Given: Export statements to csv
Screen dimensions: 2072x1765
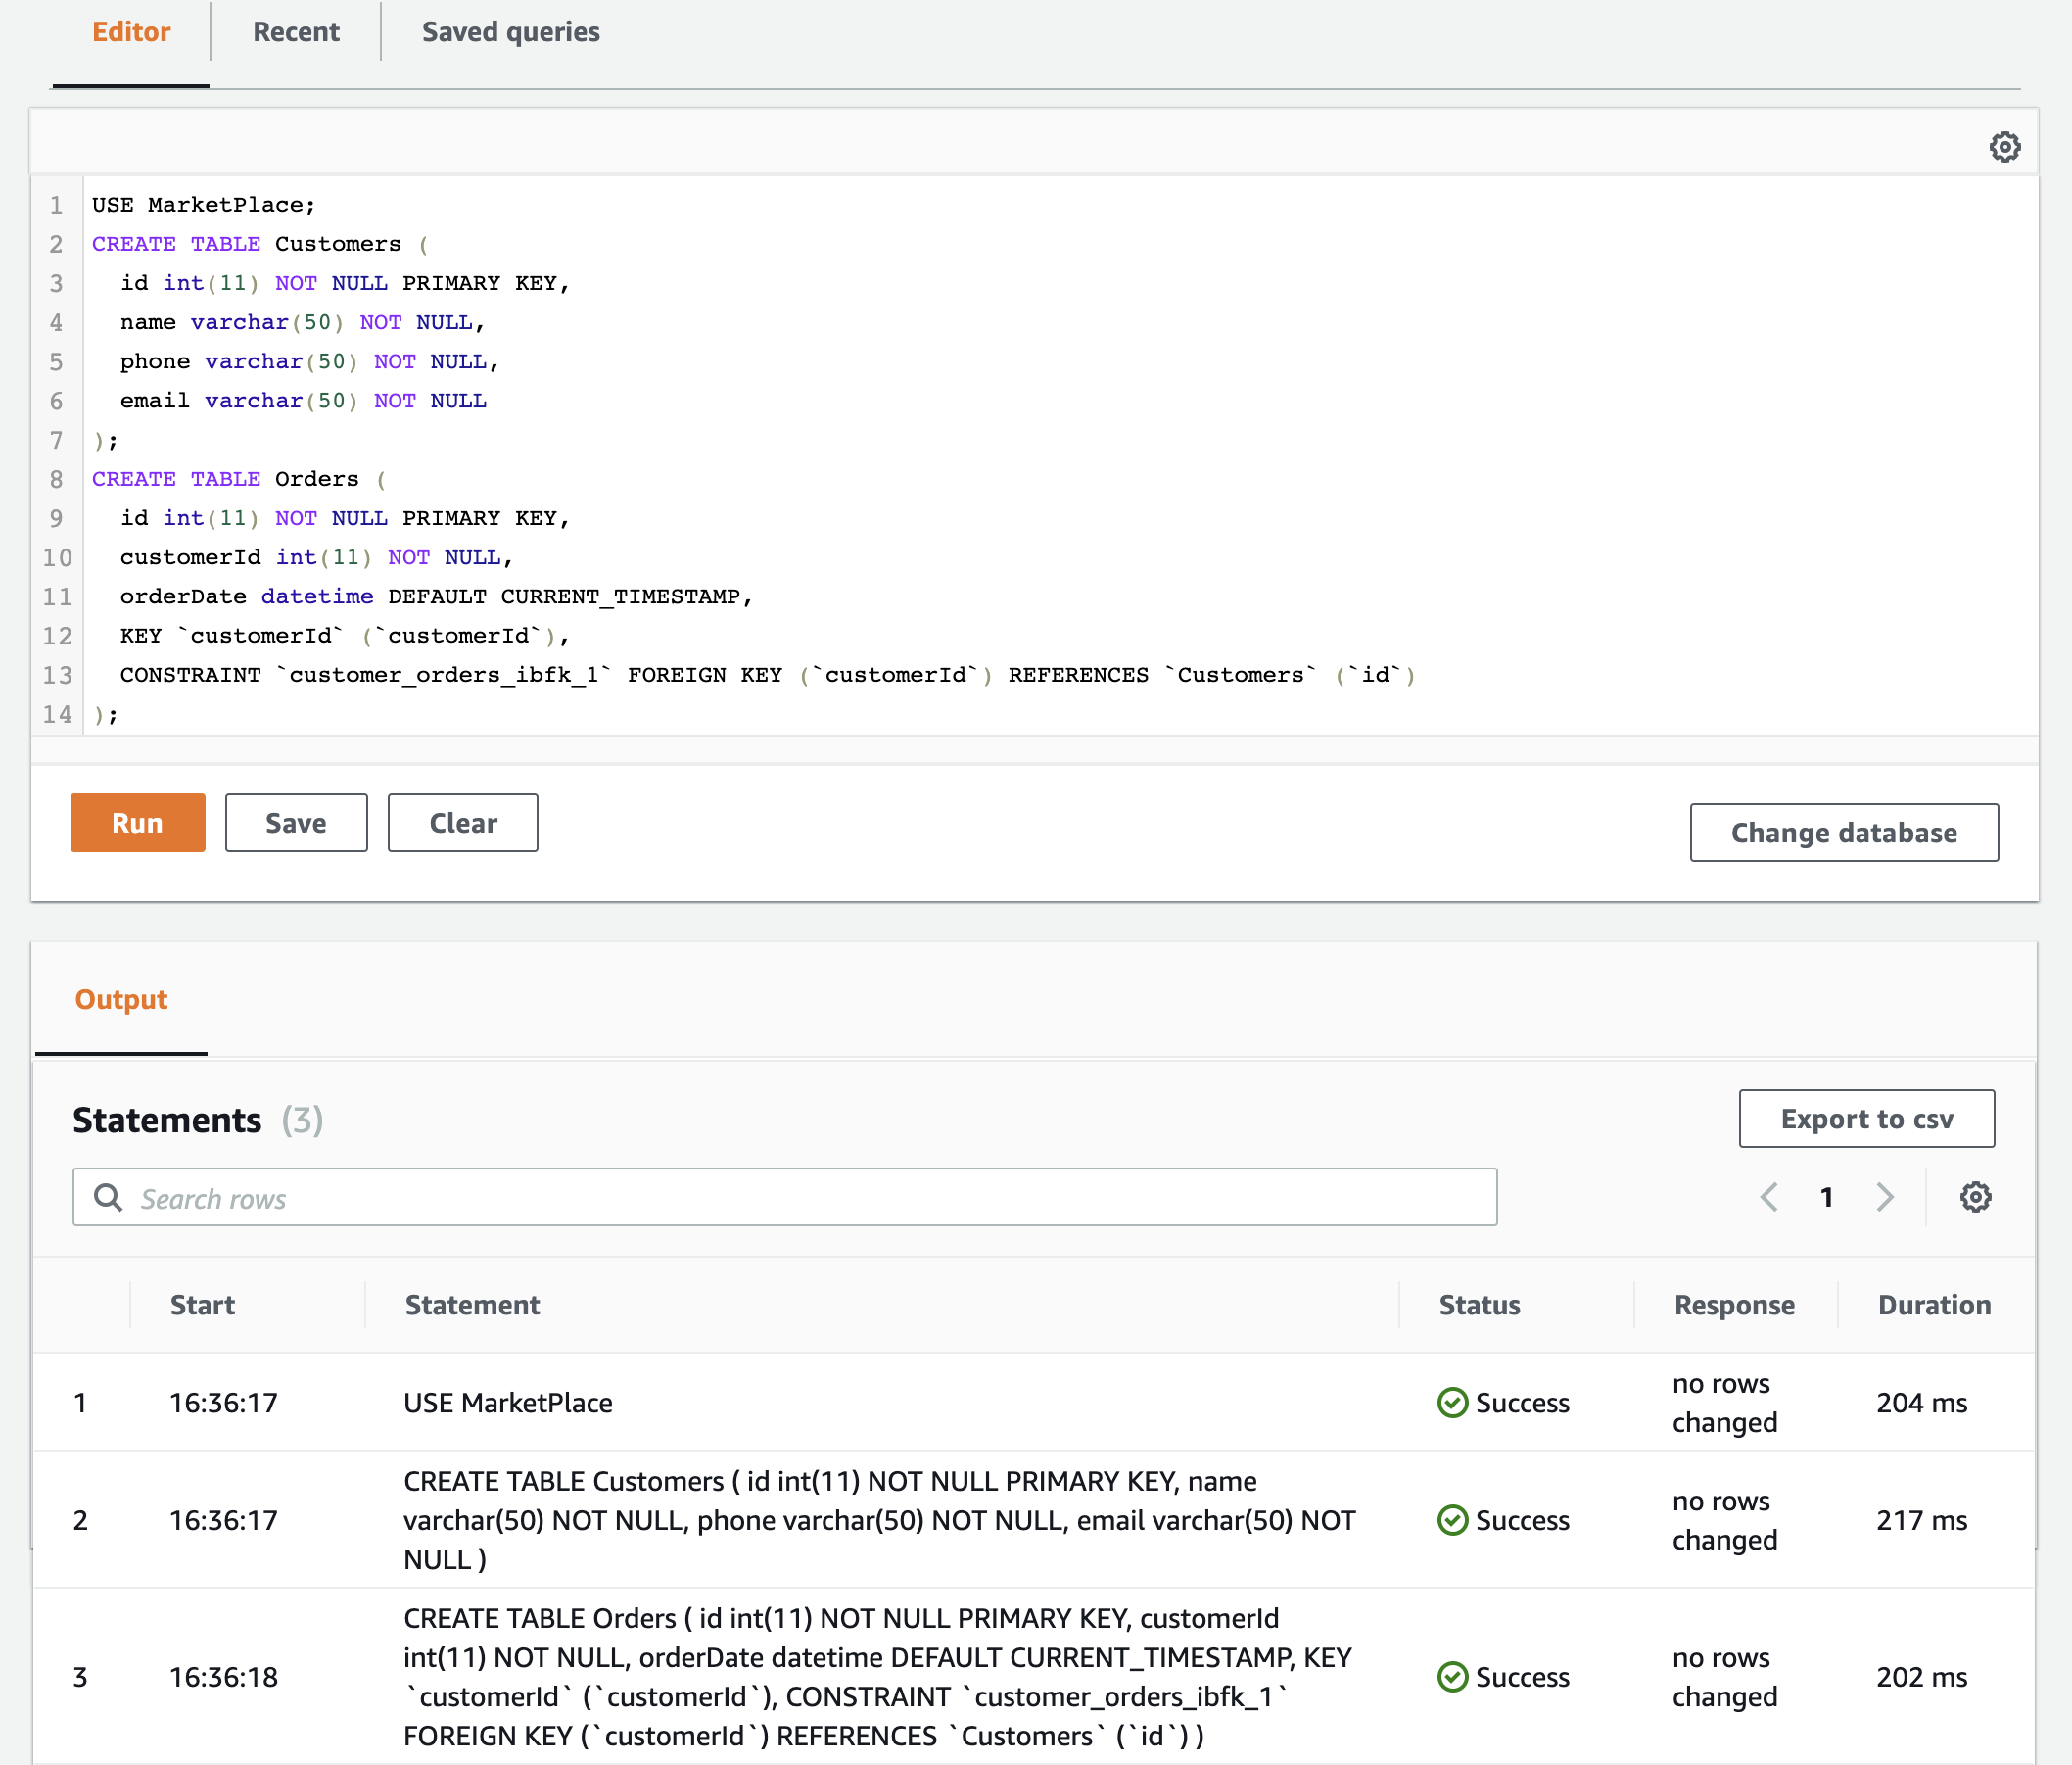Looking at the screenshot, I should pos(1867,1119).
